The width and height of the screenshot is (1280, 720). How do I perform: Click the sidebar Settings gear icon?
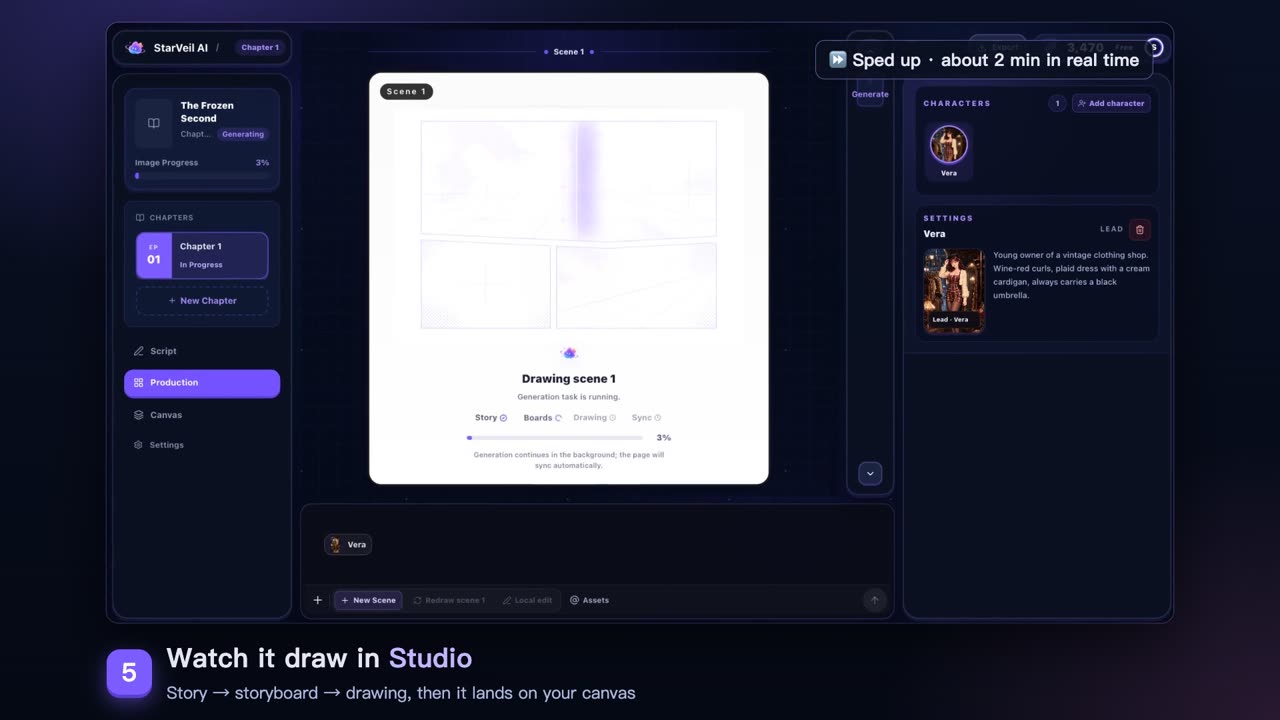pos(138,445)
